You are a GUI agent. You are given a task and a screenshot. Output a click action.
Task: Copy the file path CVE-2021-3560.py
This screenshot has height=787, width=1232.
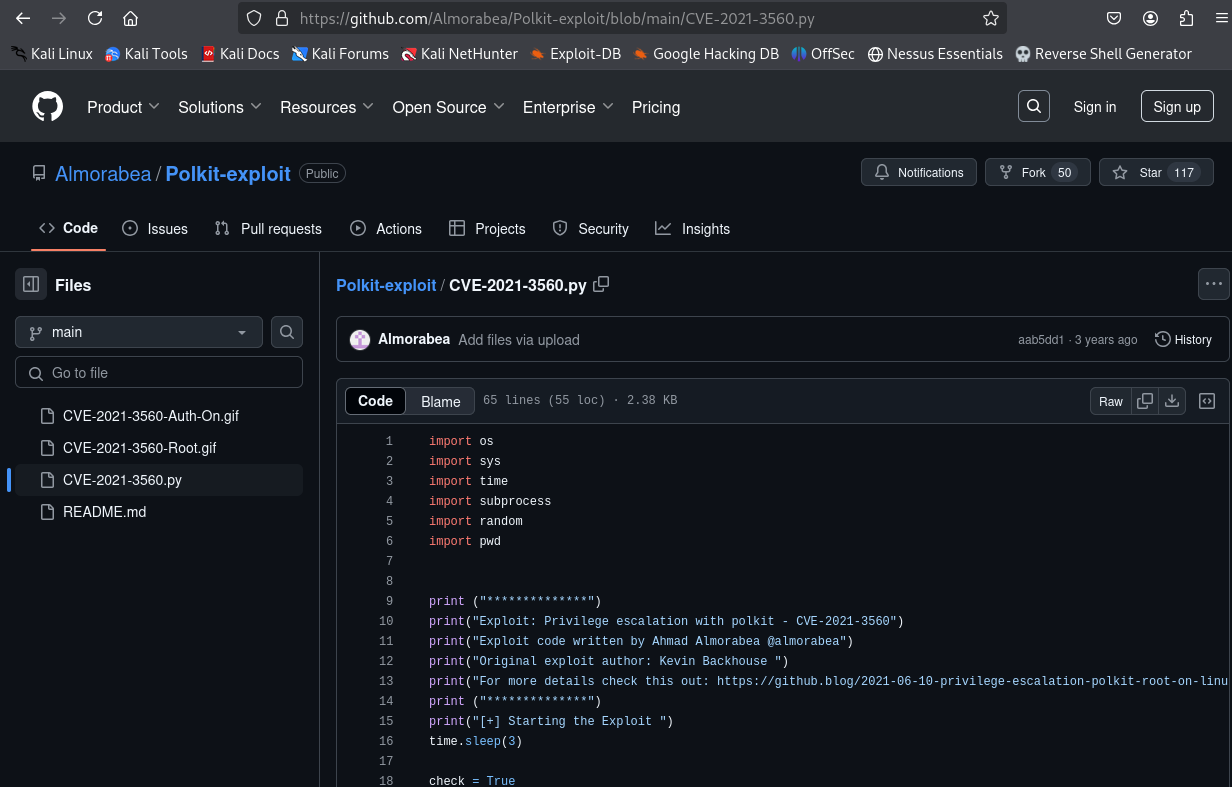coord(601,284)
